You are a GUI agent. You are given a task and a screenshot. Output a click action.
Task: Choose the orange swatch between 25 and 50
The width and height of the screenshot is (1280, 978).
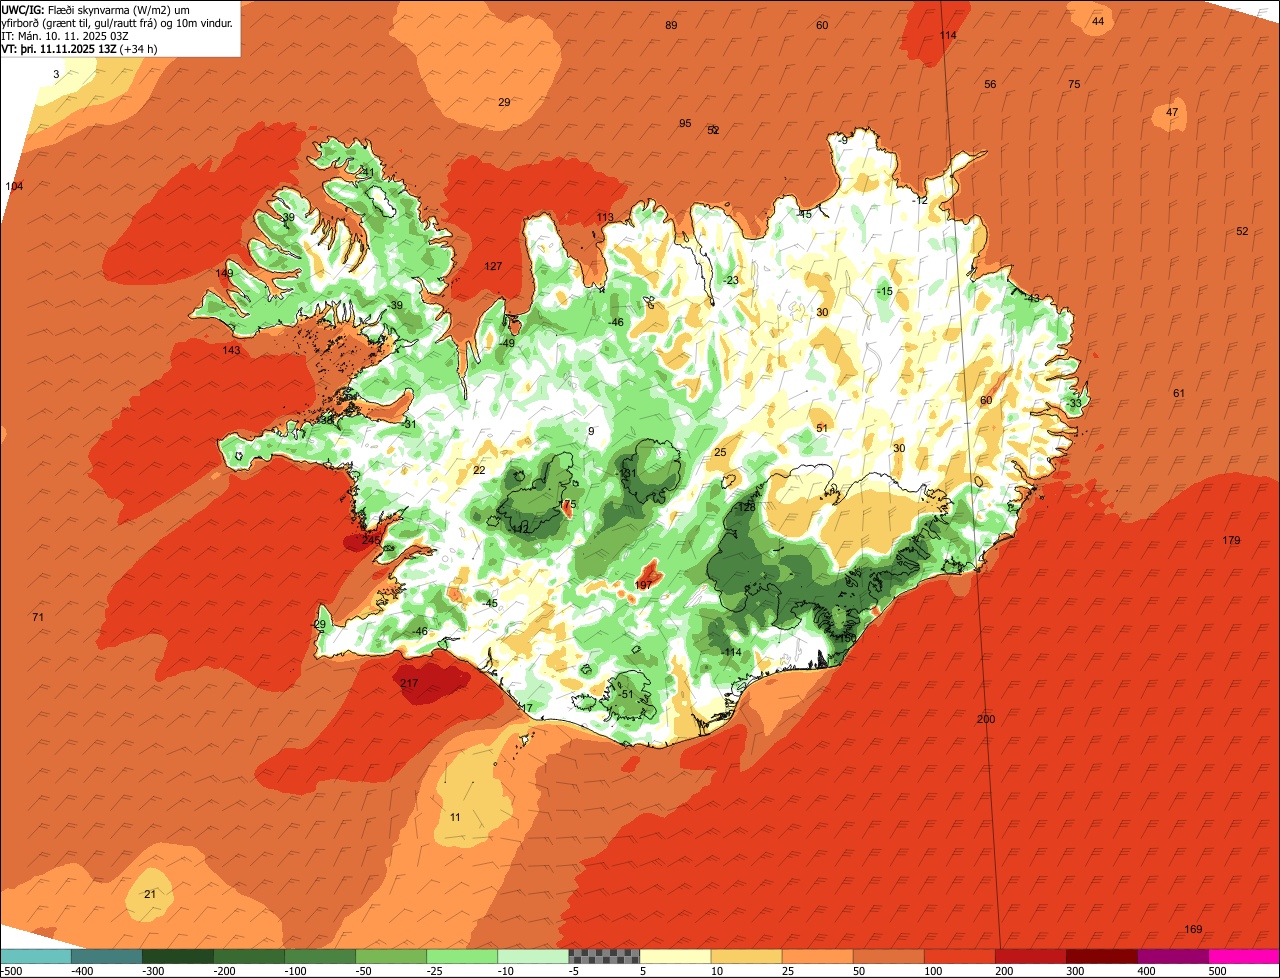(818, 956)
